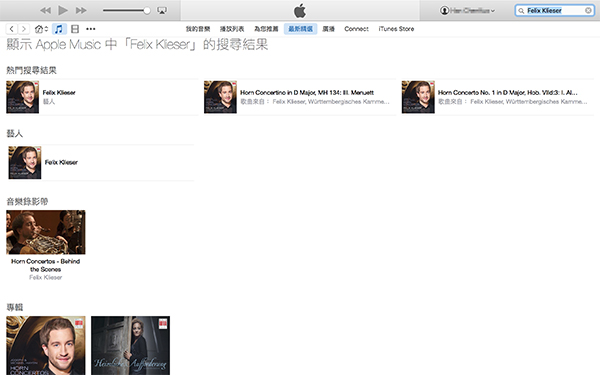Click the rewind previous track button
Image resolution: width=600 pixels, height=375 pixels.
coord(46,10)
